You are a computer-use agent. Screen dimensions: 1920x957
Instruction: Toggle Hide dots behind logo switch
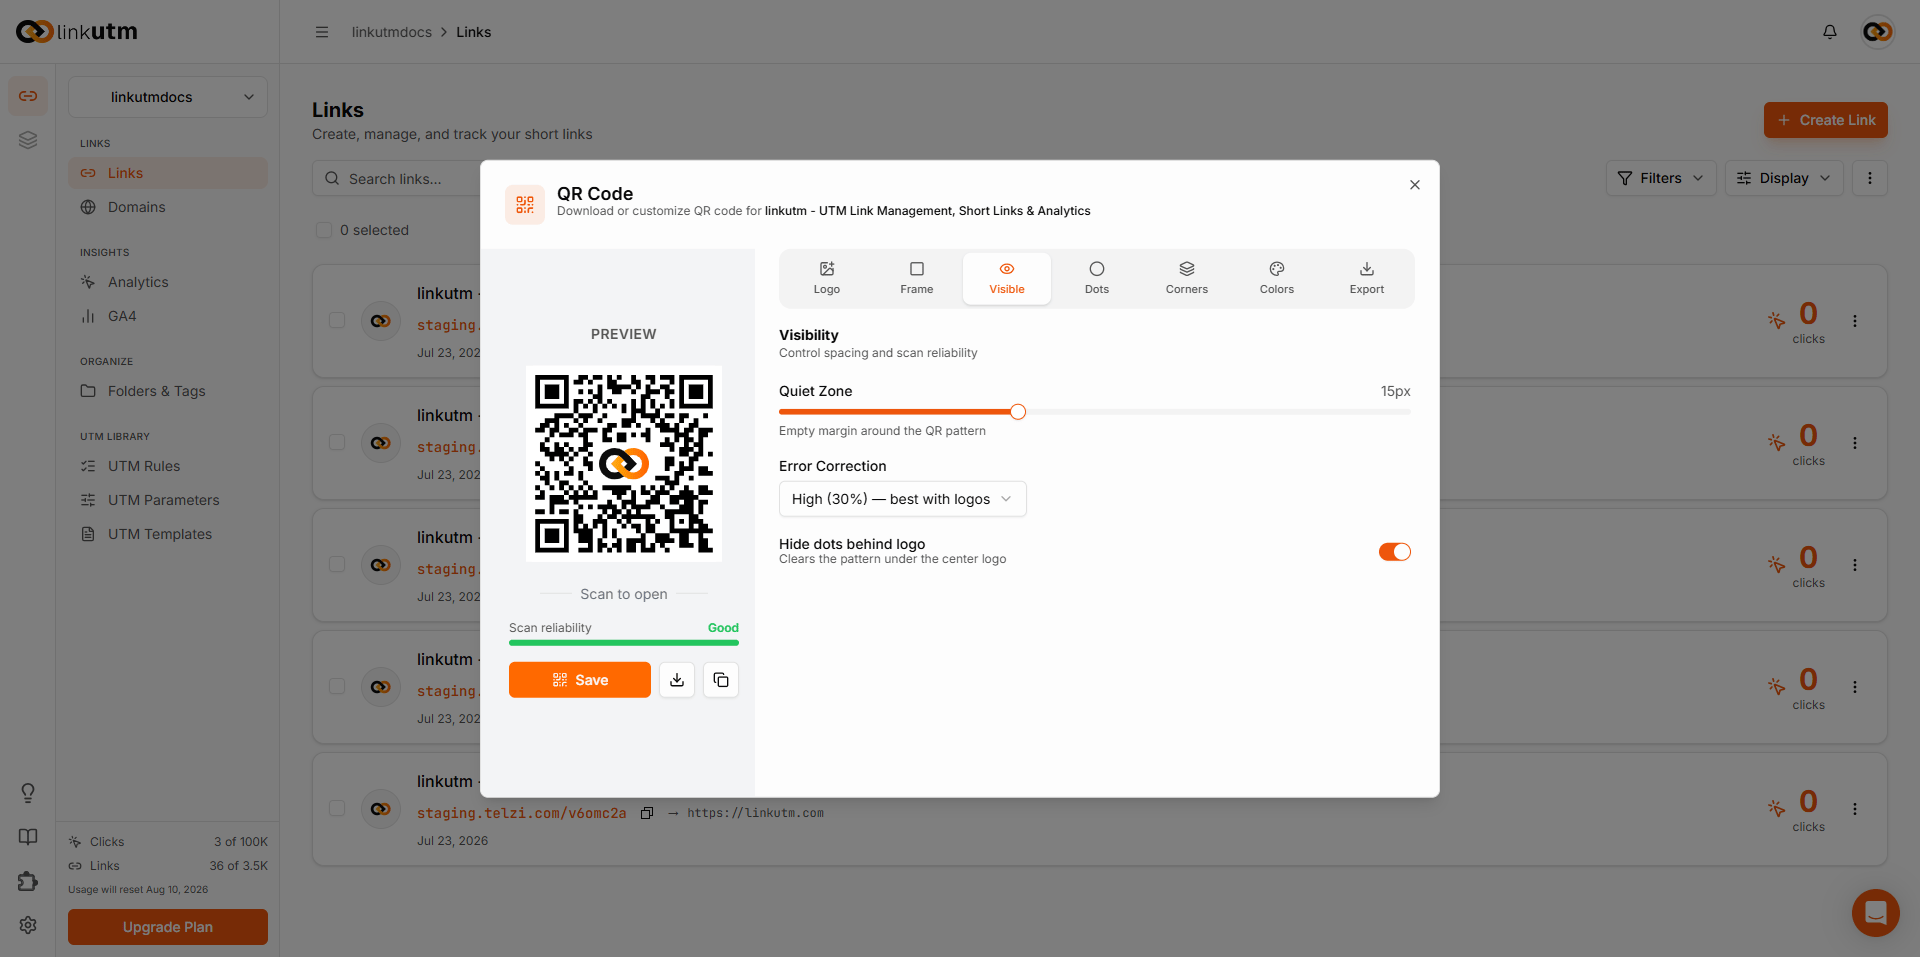pos(1395,552)
